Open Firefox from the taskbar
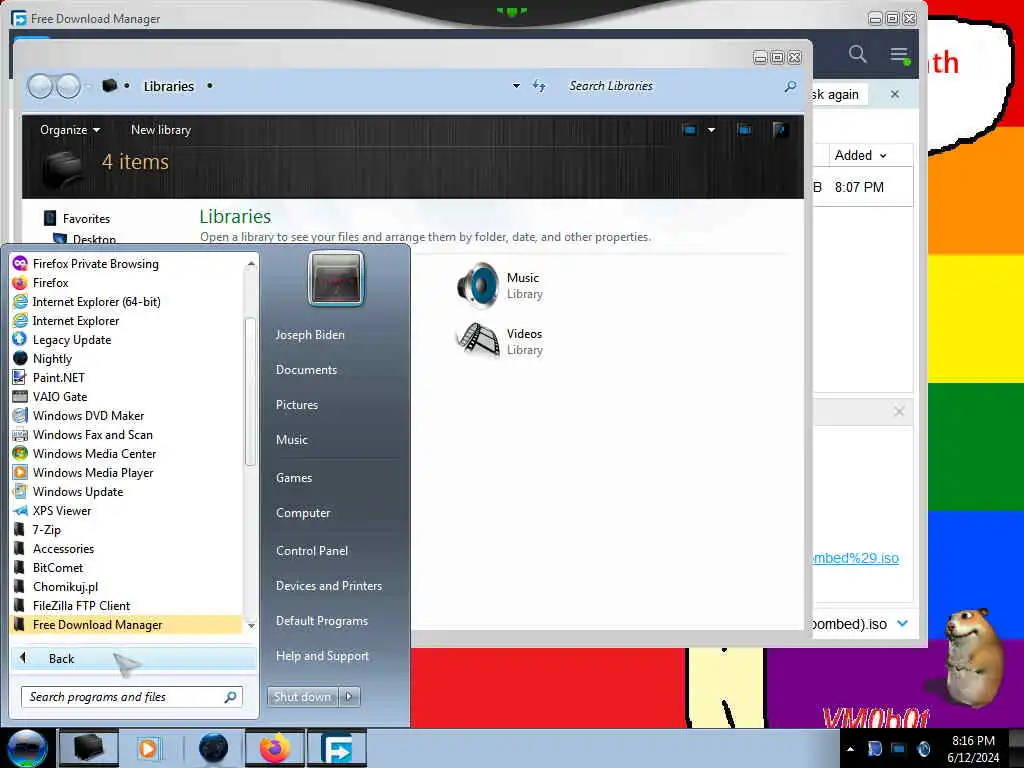Viewport: 1024px width, 768px height. pyautogui.click(x=275, y=748)
